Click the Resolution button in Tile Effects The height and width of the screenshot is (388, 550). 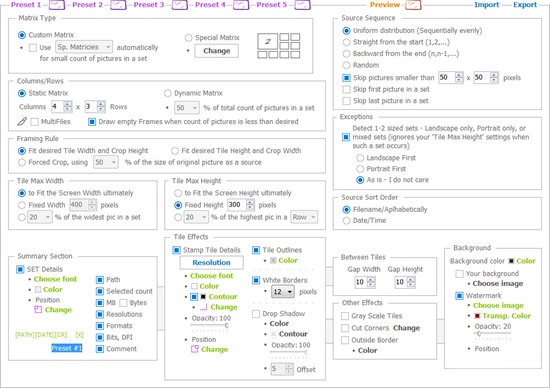pos(212,262)
